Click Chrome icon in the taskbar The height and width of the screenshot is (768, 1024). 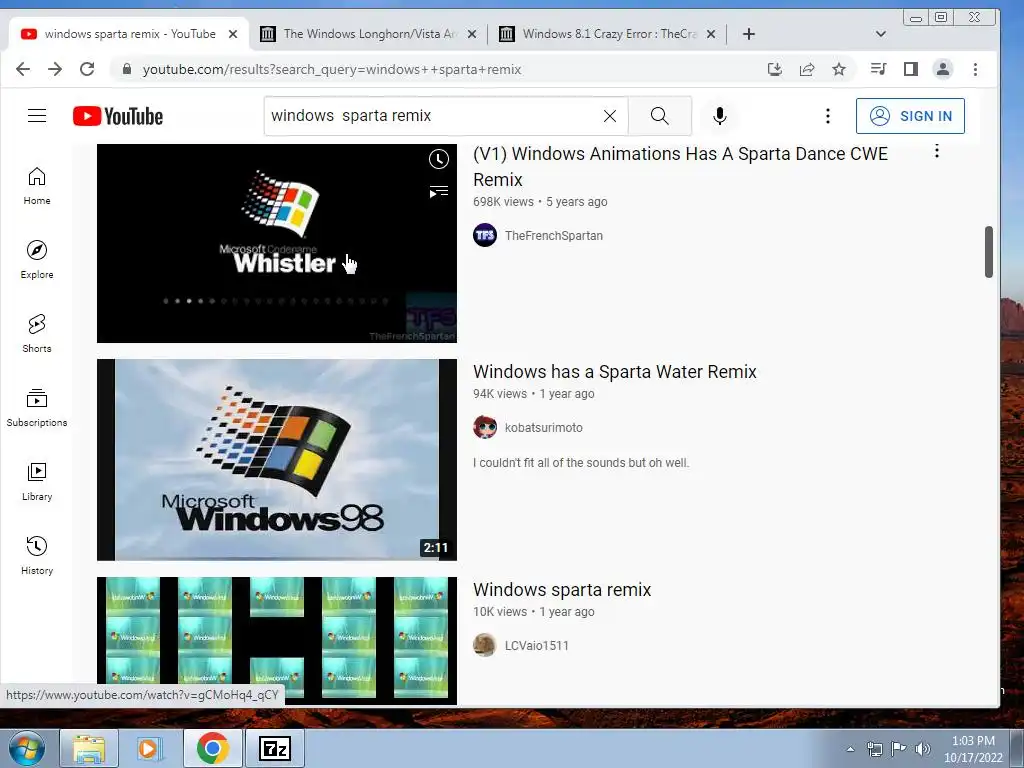coord(213,748)
